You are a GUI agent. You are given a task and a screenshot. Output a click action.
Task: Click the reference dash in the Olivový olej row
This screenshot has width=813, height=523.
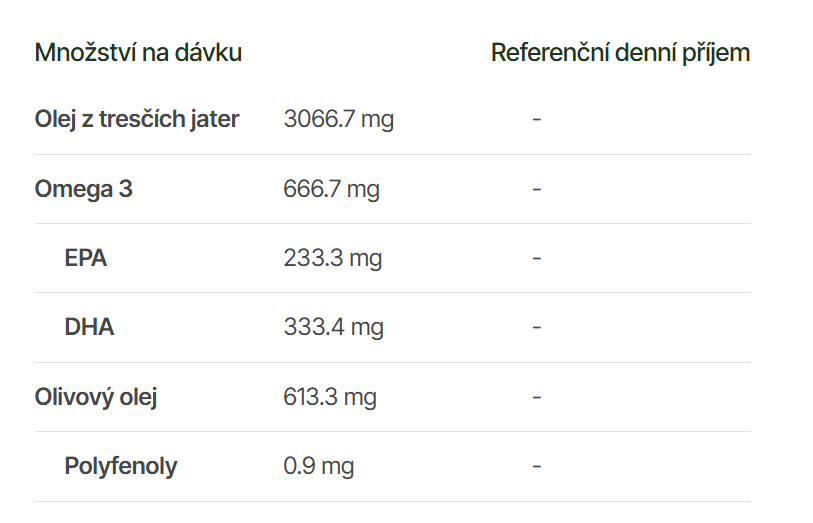[x=537, y=397]
